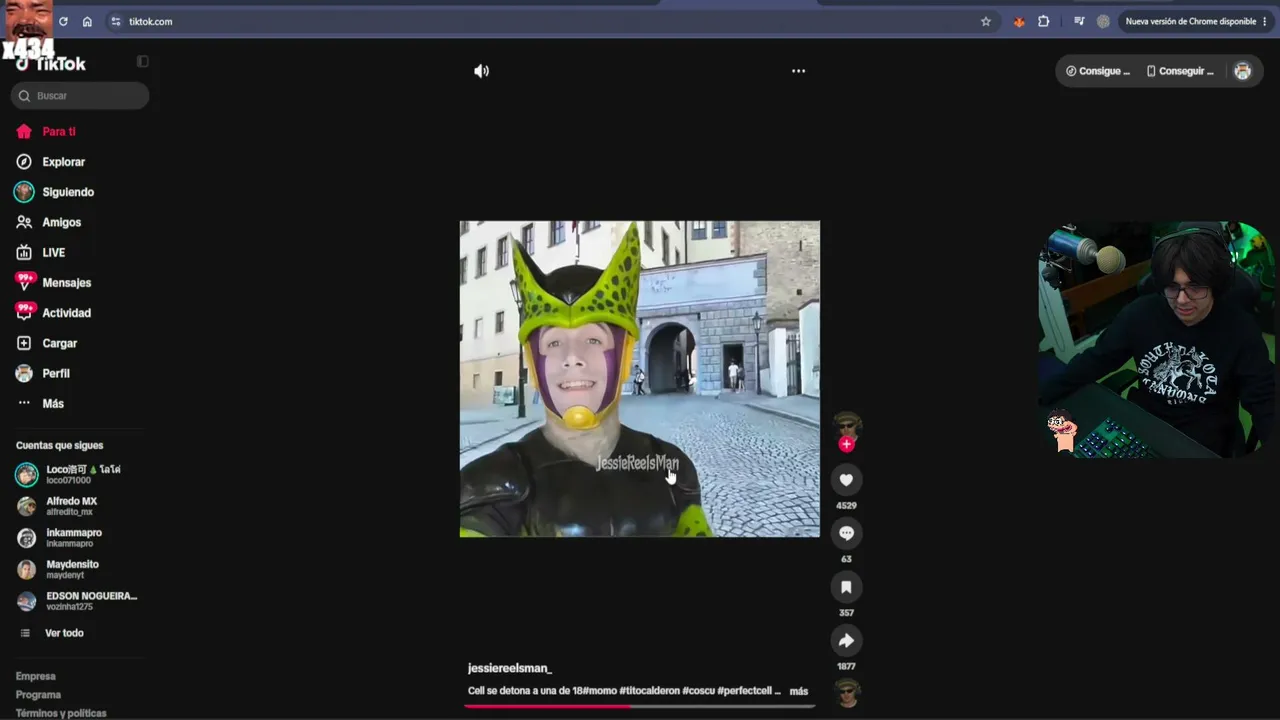The image size is (1280, 720).
Task: Click the 1877 shares count
Action: (x=846, y=666)
